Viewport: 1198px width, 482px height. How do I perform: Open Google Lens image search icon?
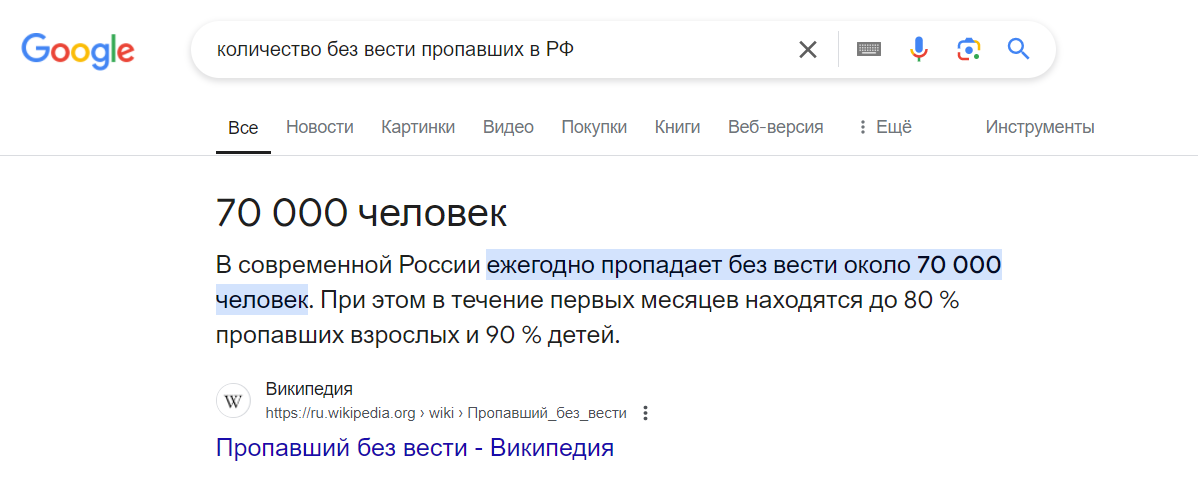[x=968, y=50]
